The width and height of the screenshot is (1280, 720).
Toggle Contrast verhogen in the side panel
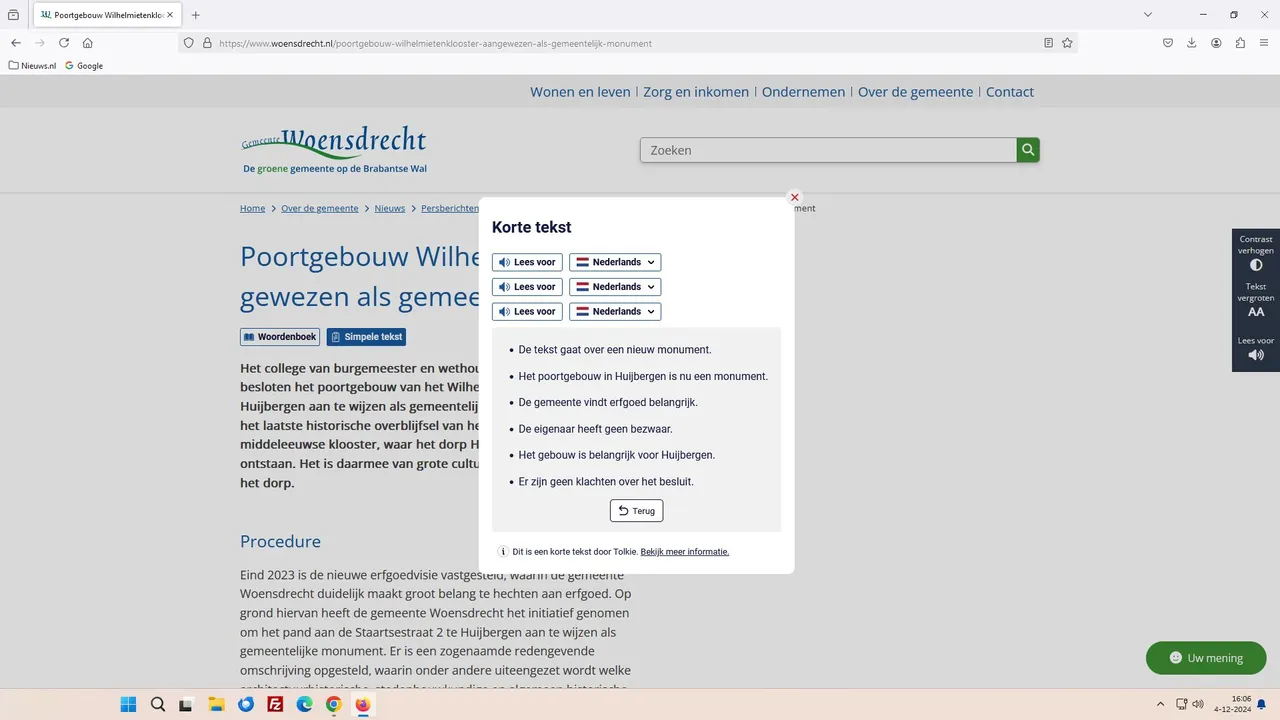click(1256, 254)
